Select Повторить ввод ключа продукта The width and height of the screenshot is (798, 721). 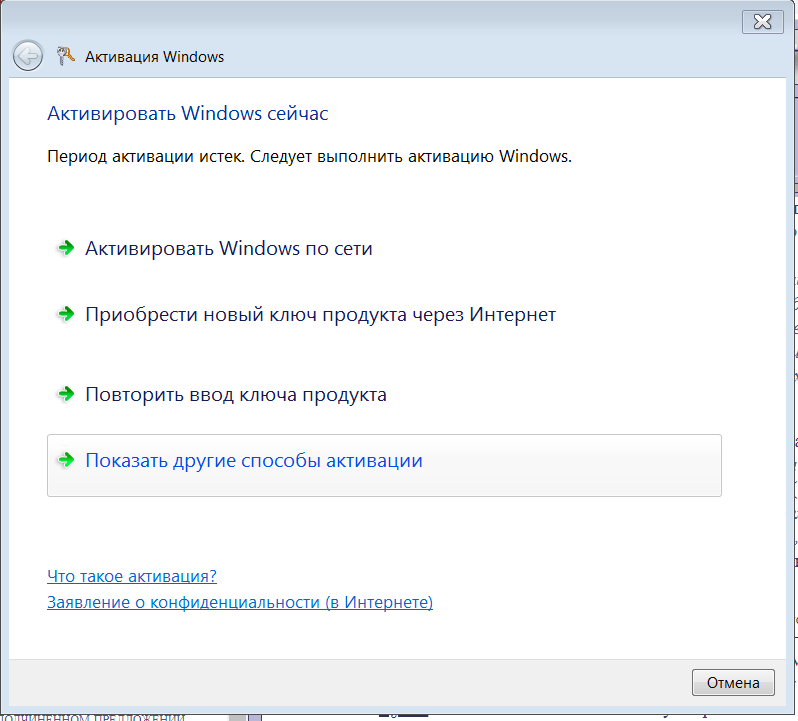click(236, 395)
